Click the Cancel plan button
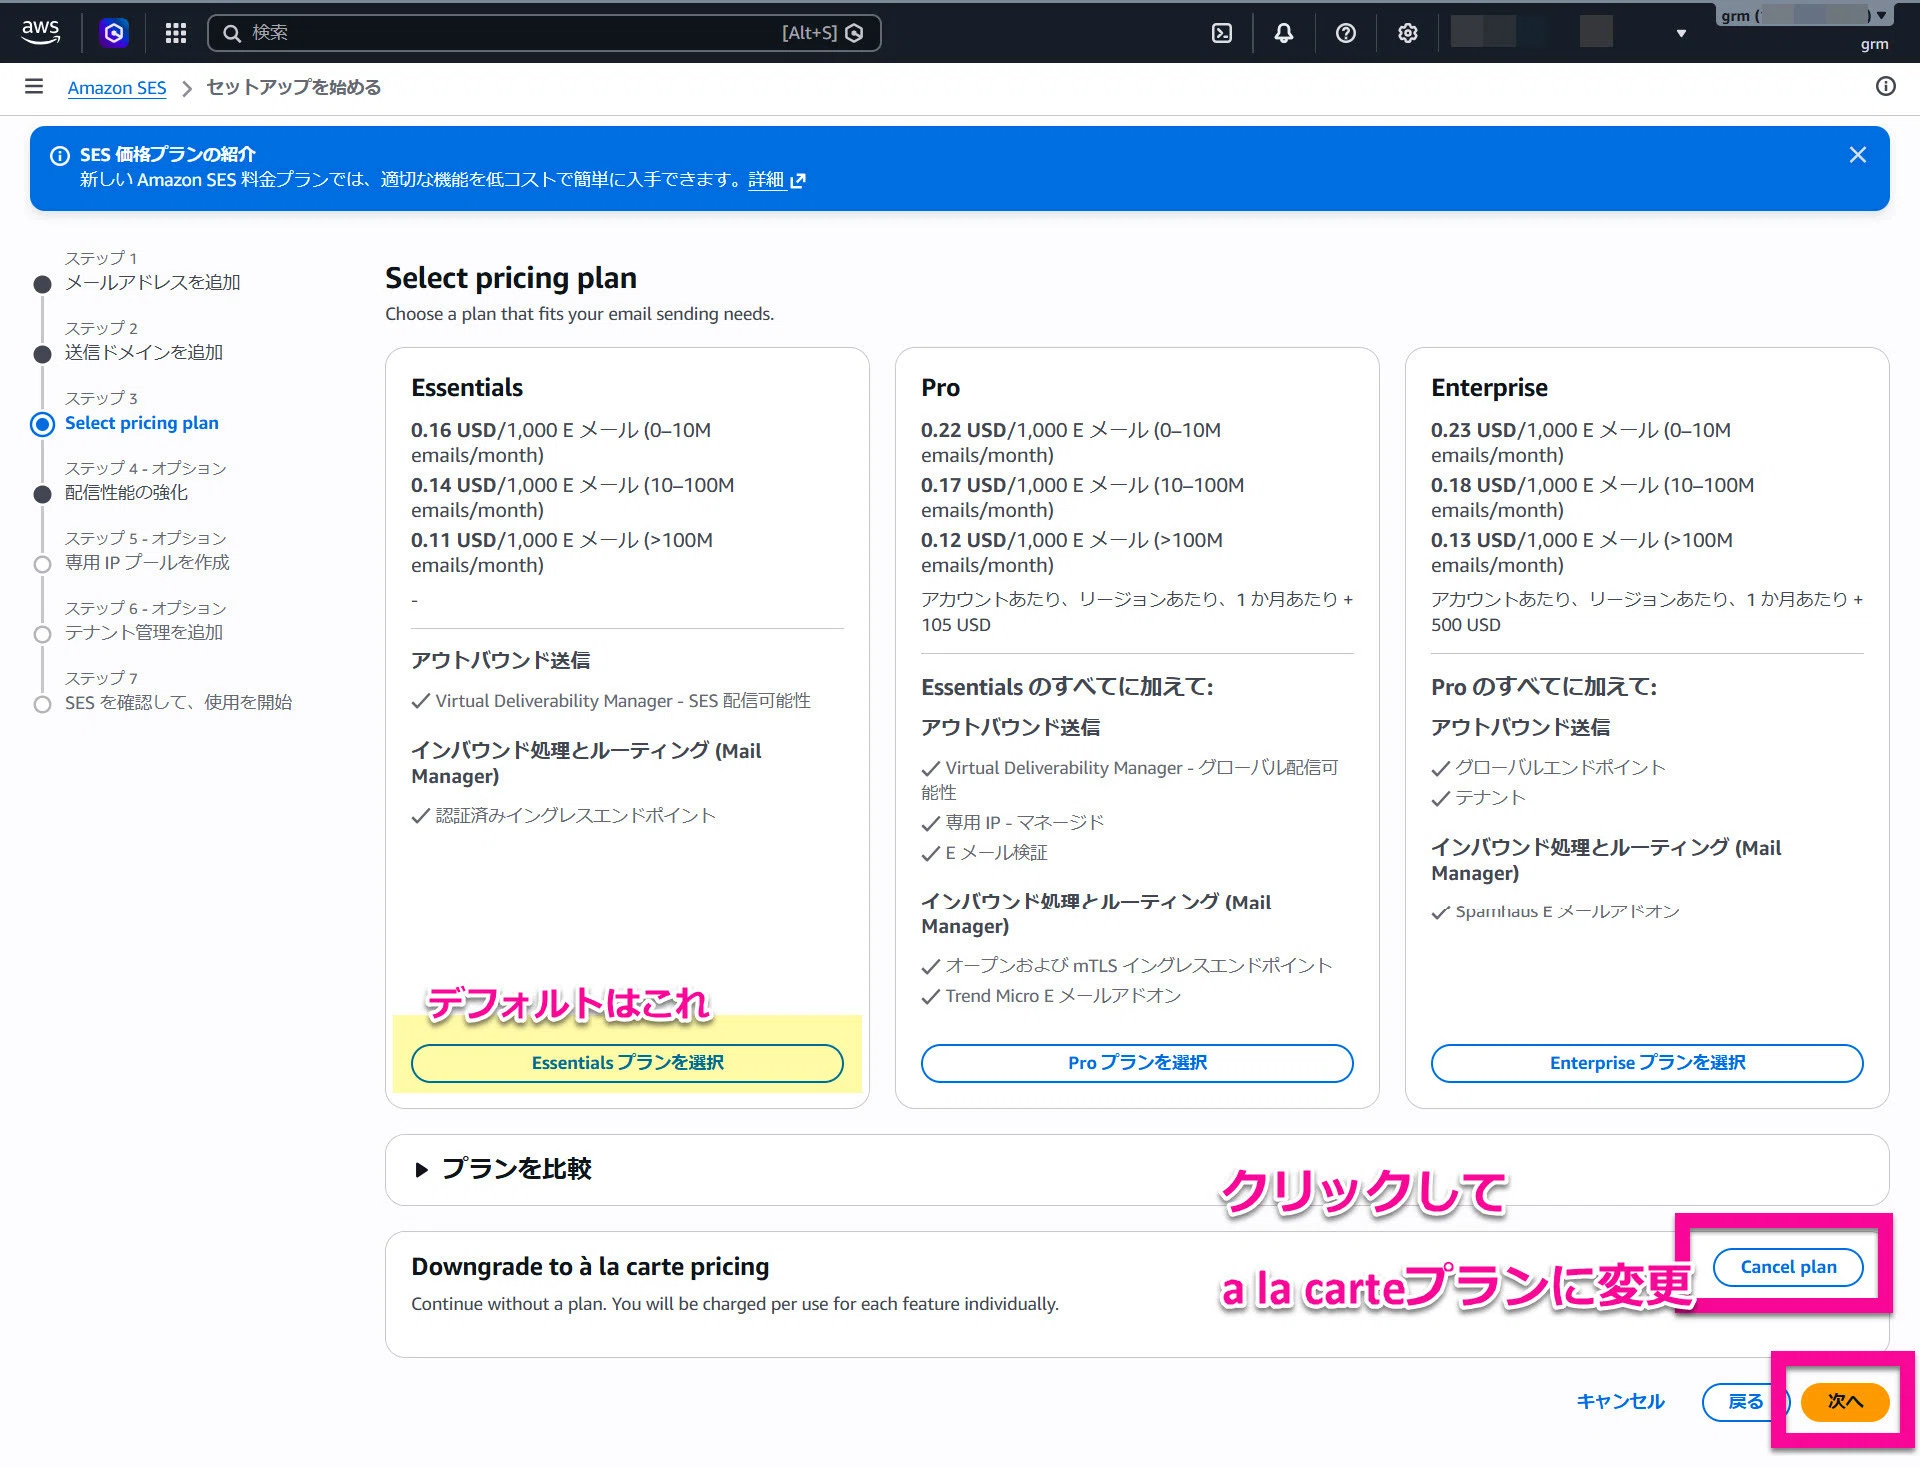The width and height of the screenshot is (1920, 1468). point(1788,1267)
